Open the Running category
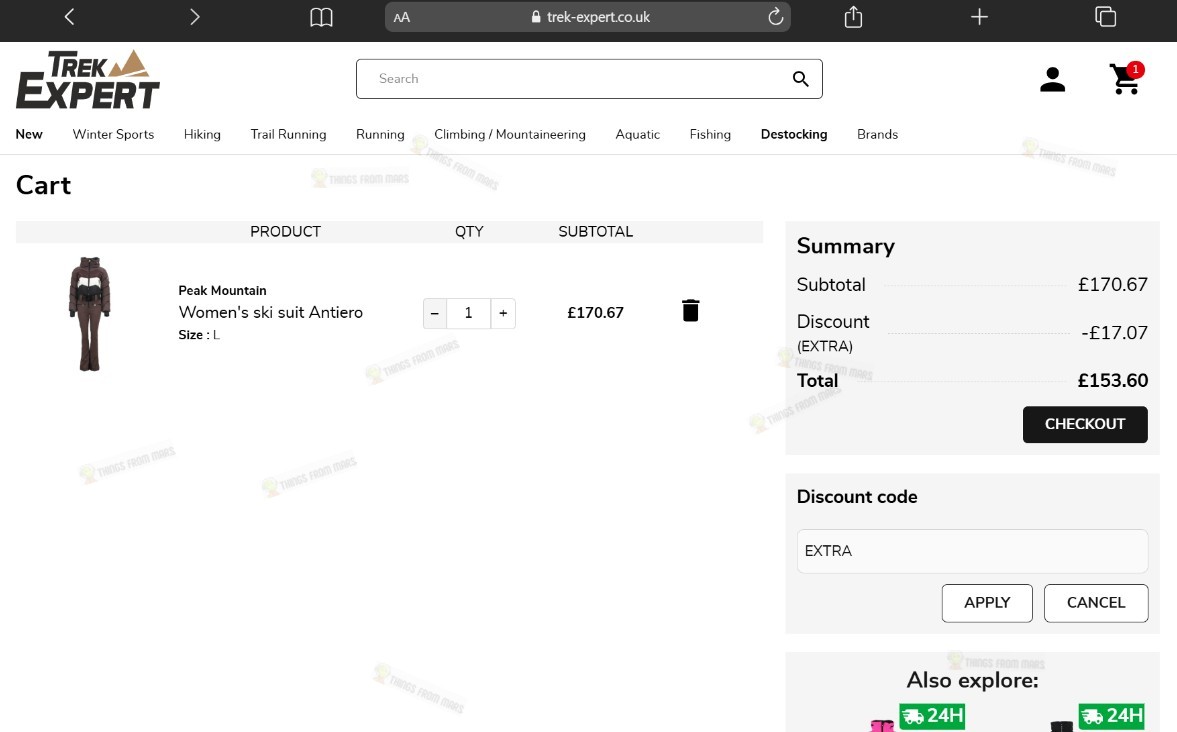The image size is (1177, 732). pyautogui.click(x=380, y=134)
